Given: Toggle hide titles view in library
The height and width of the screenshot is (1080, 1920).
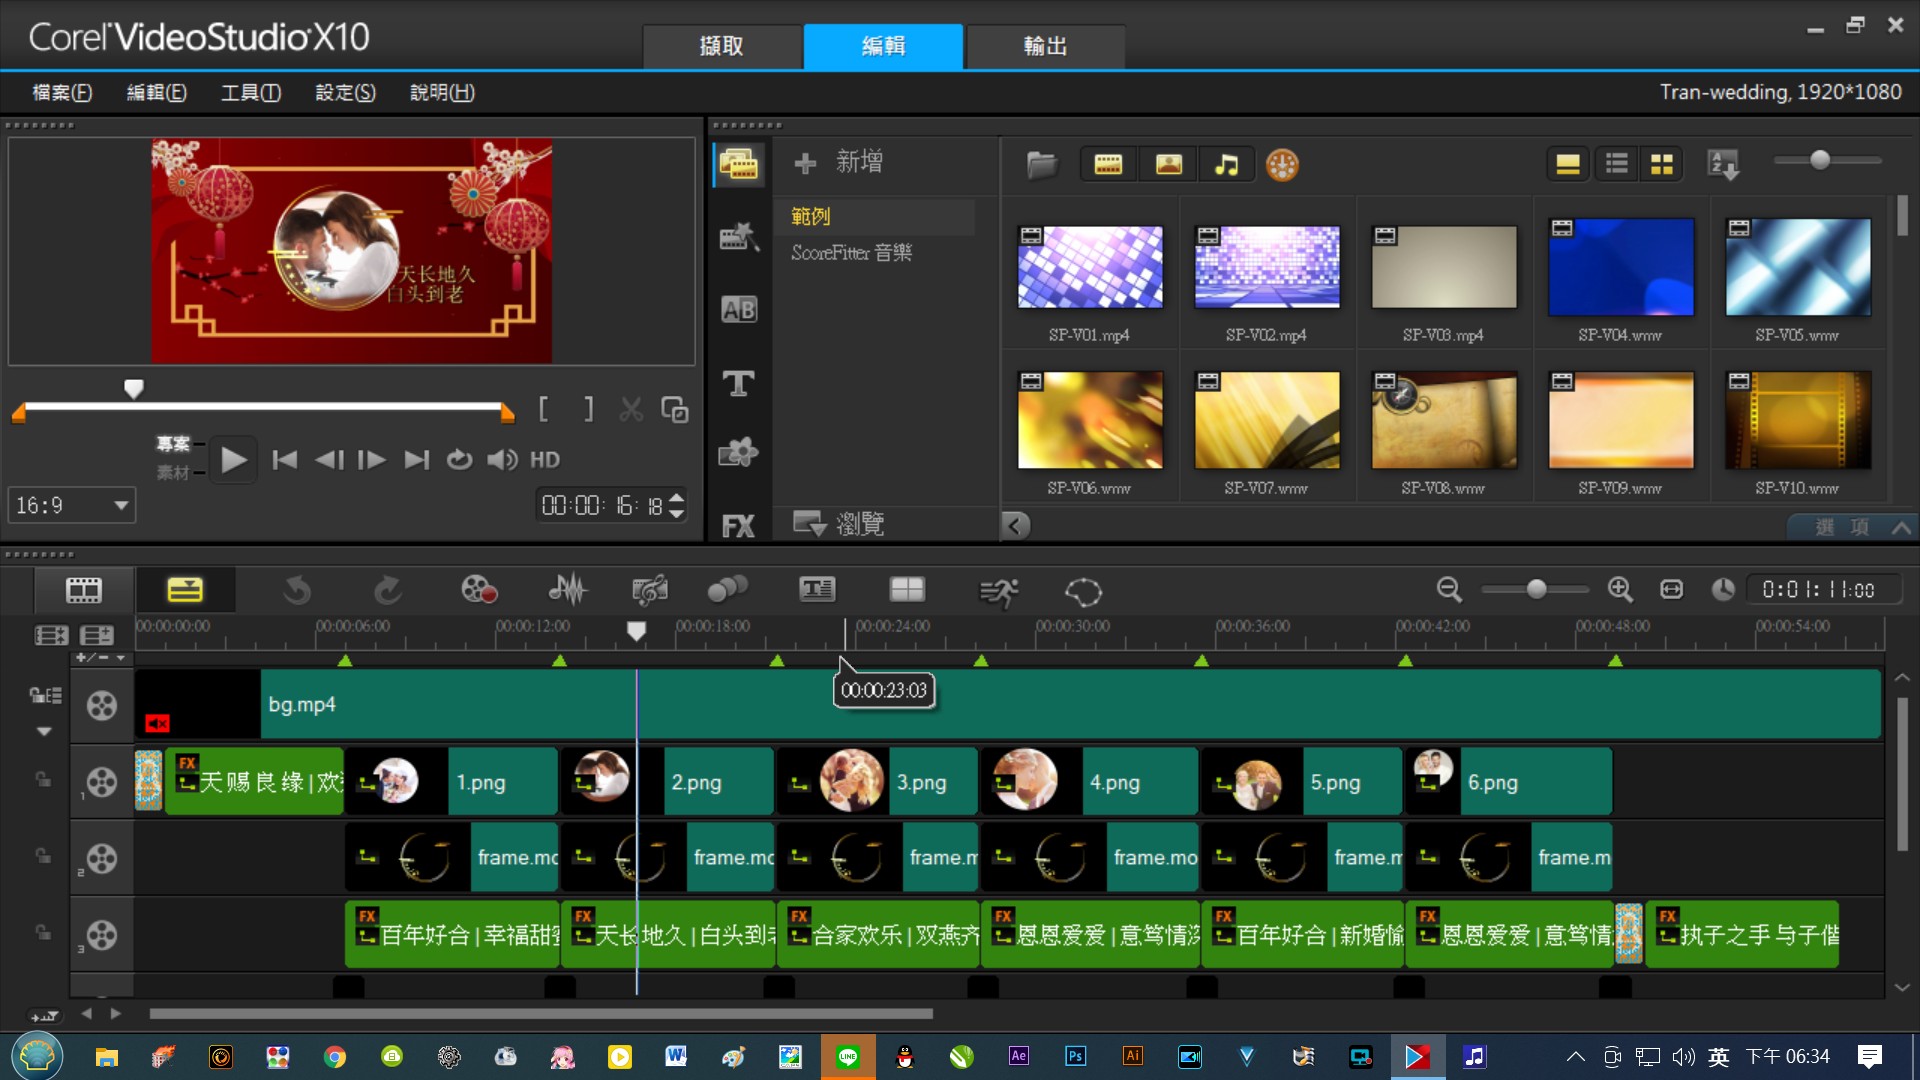Looking at the screenshot, I should tap(1568, 164).
